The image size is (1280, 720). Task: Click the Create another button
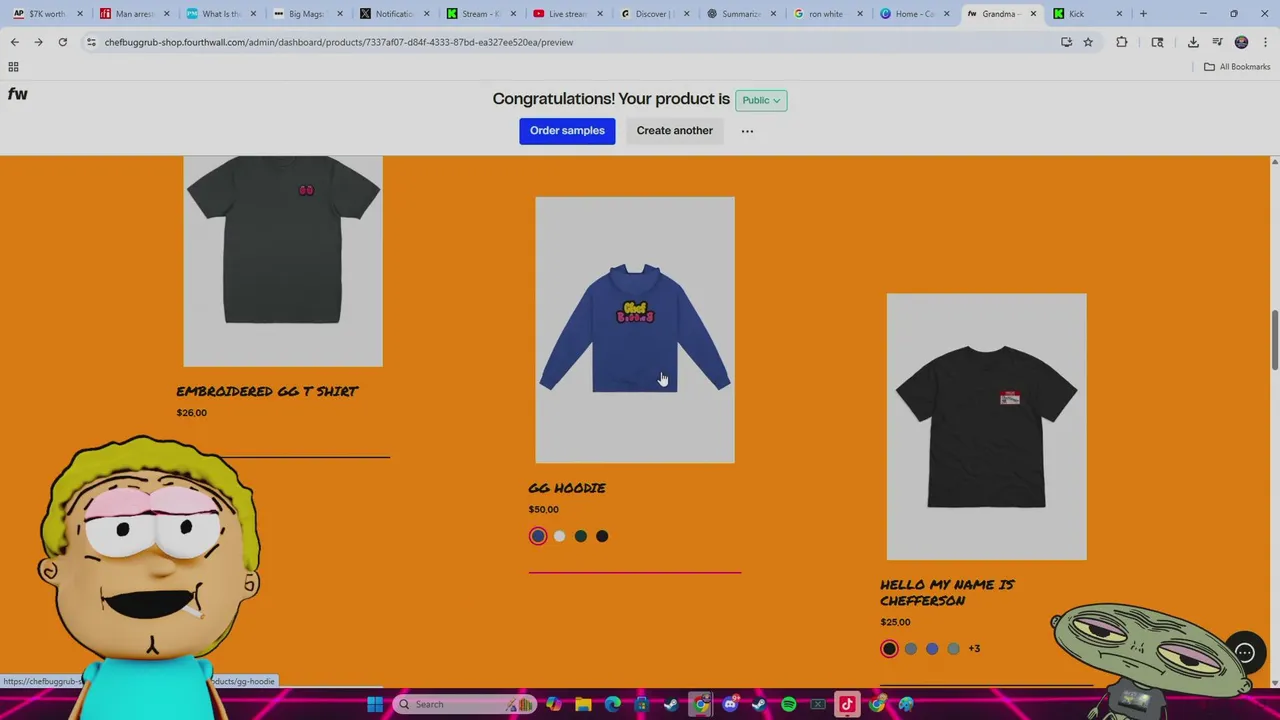coord(675,131)
